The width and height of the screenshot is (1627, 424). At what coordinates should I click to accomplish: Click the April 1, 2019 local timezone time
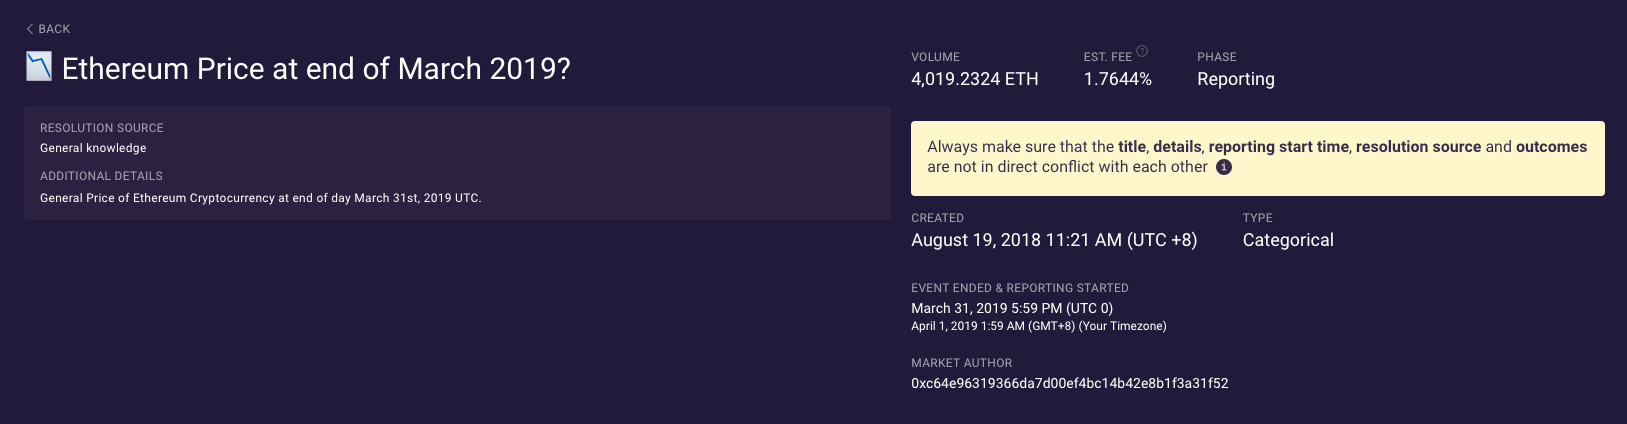[x=1038, y=326]
